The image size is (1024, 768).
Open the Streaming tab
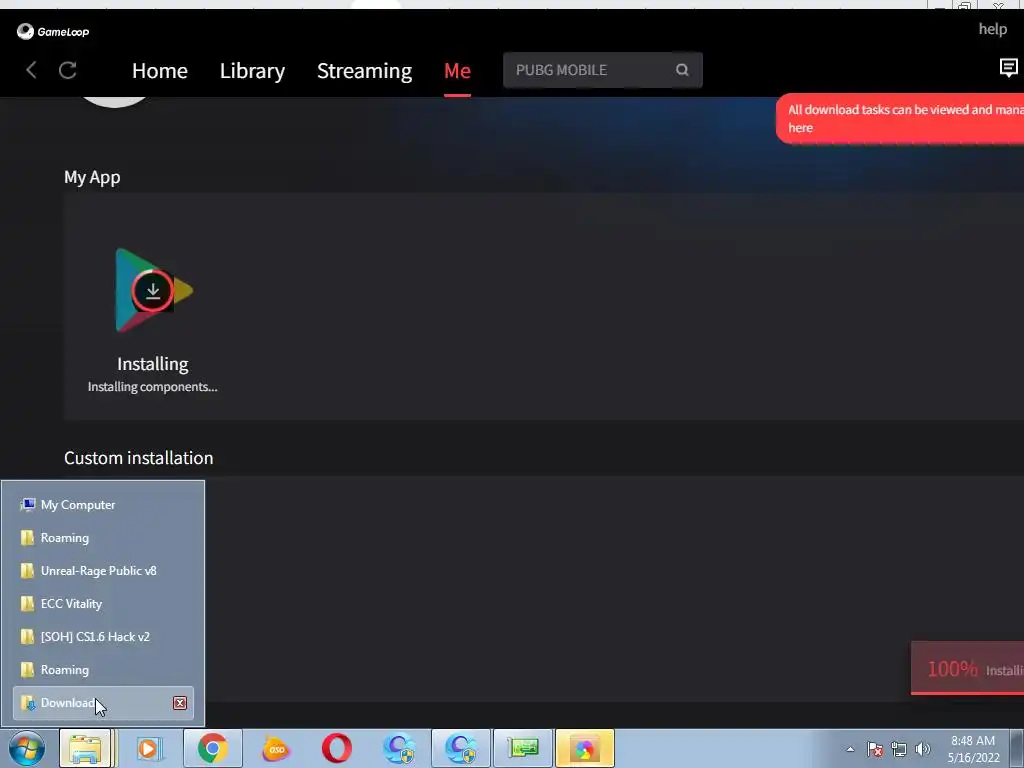click(x=364, y=71)
